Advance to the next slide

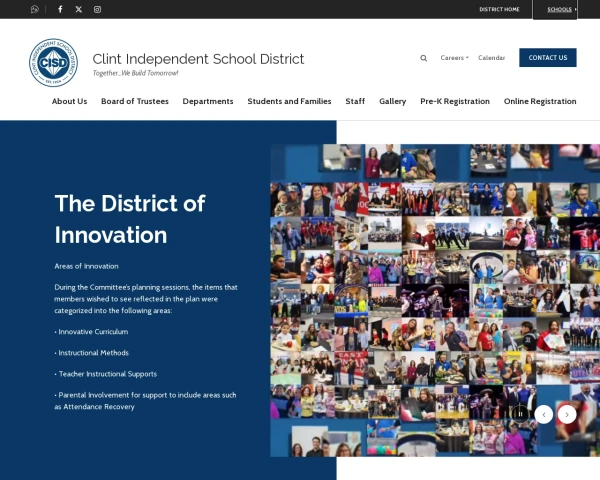point(567,413)
